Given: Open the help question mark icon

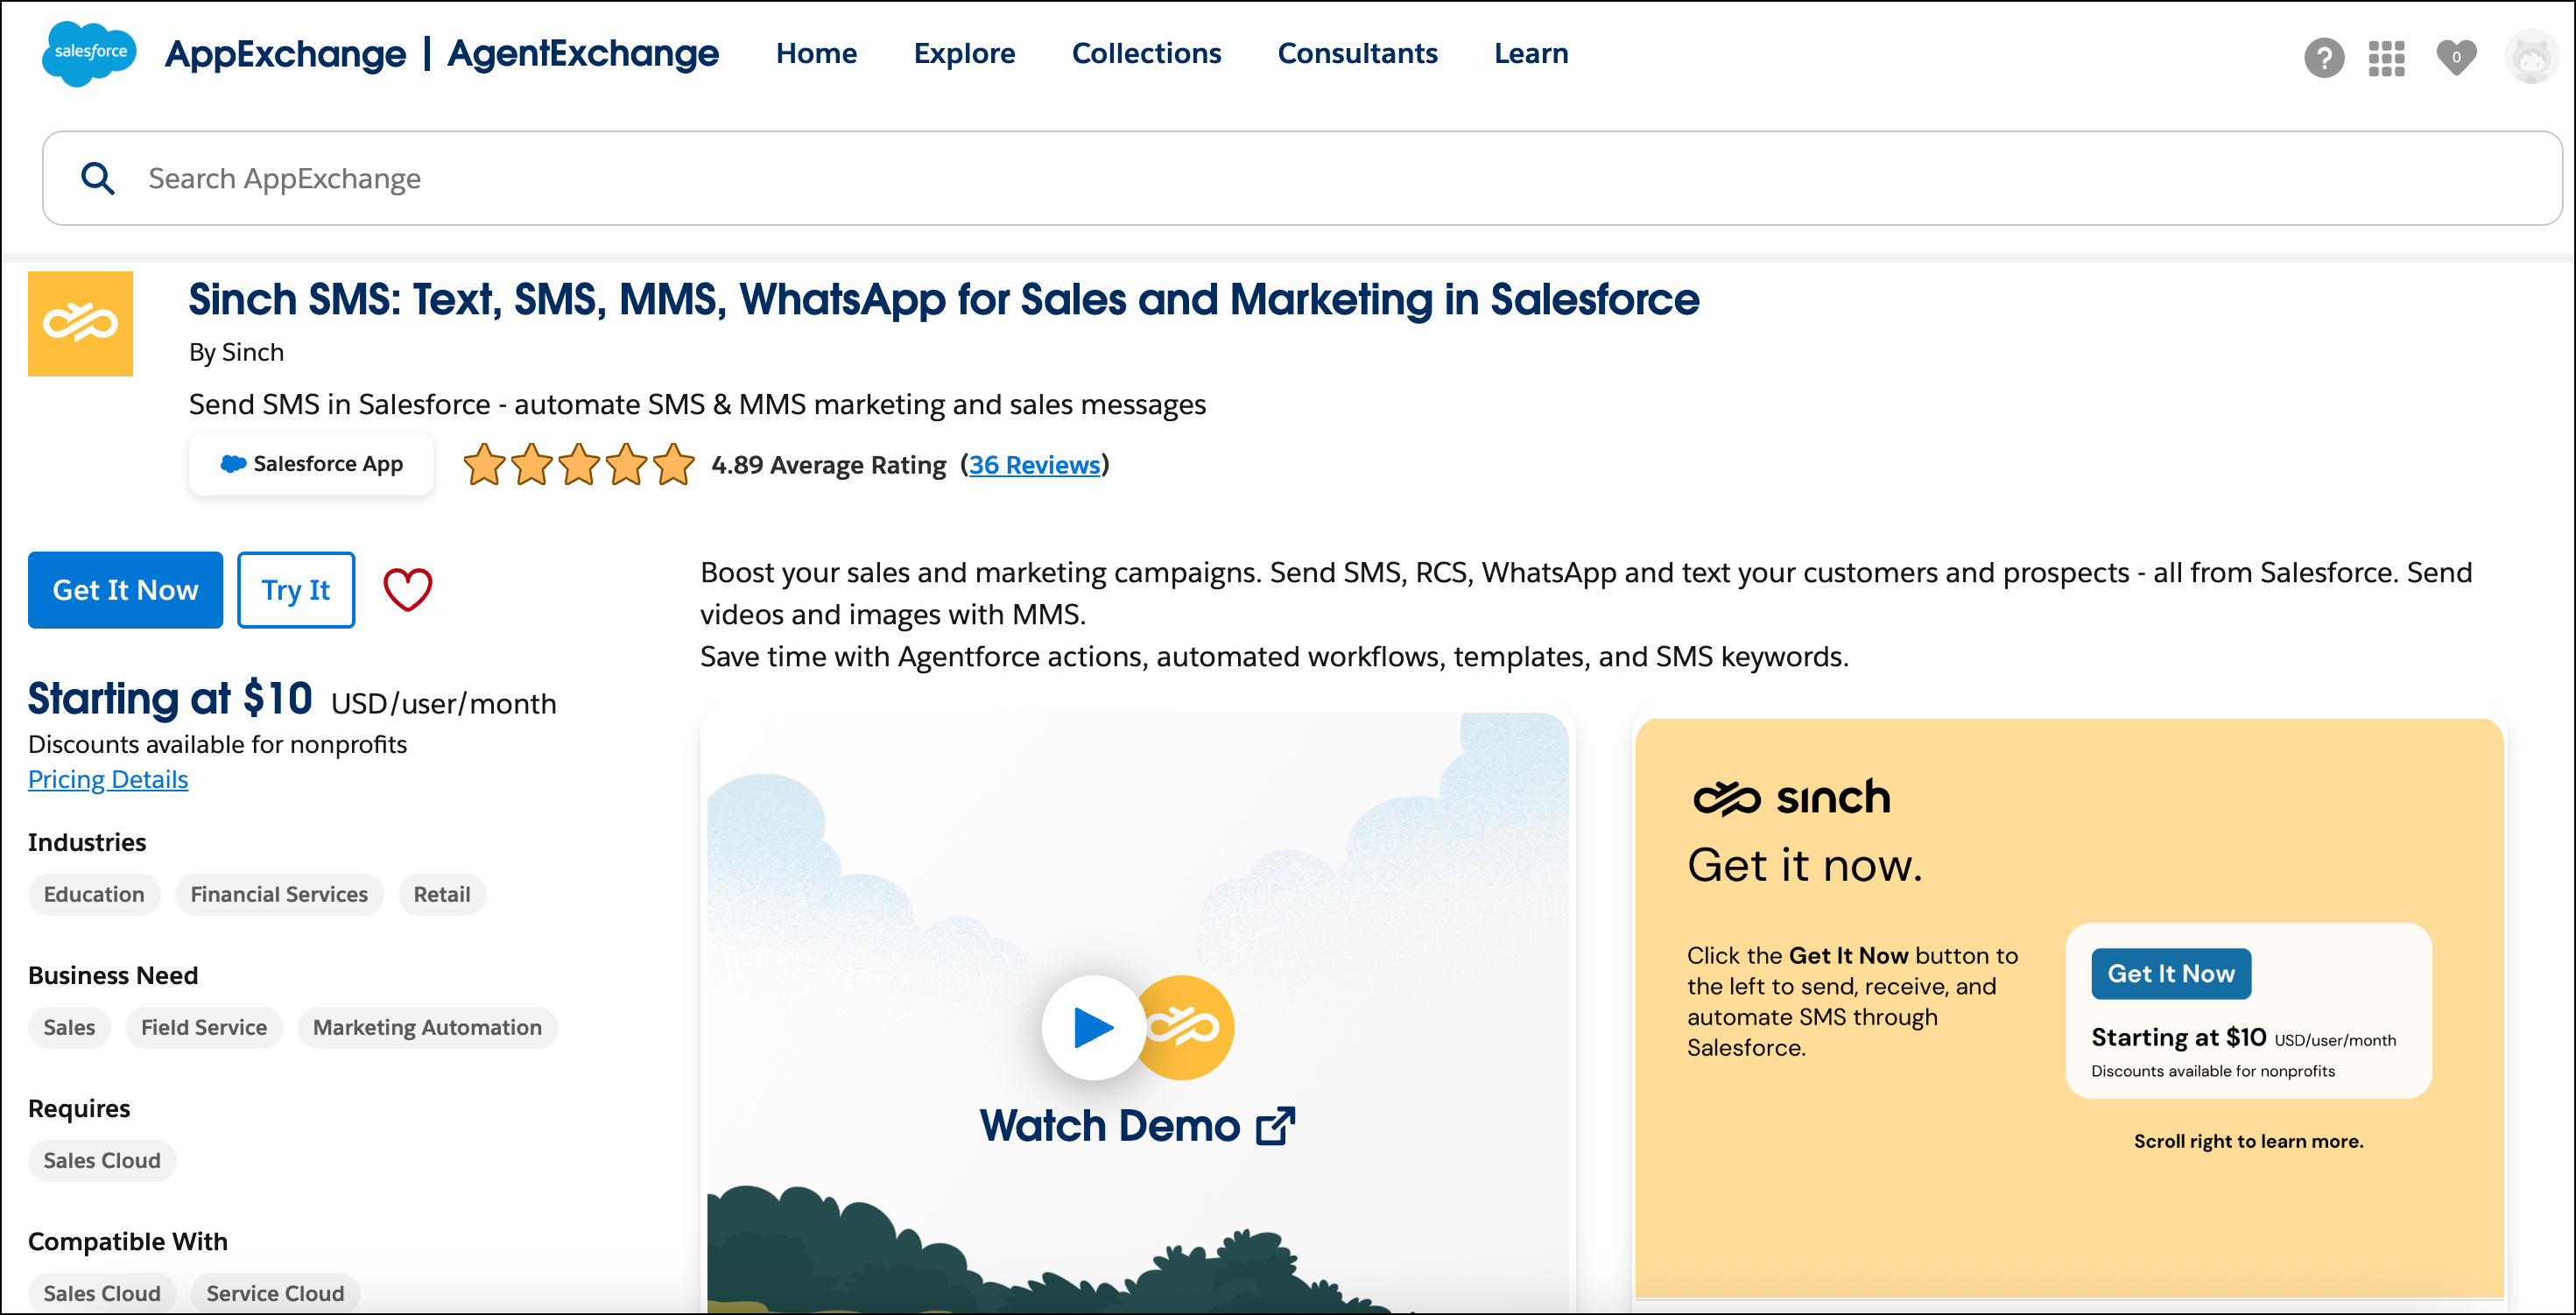Looking at the screenshot, I should [x=2323, y=57].
